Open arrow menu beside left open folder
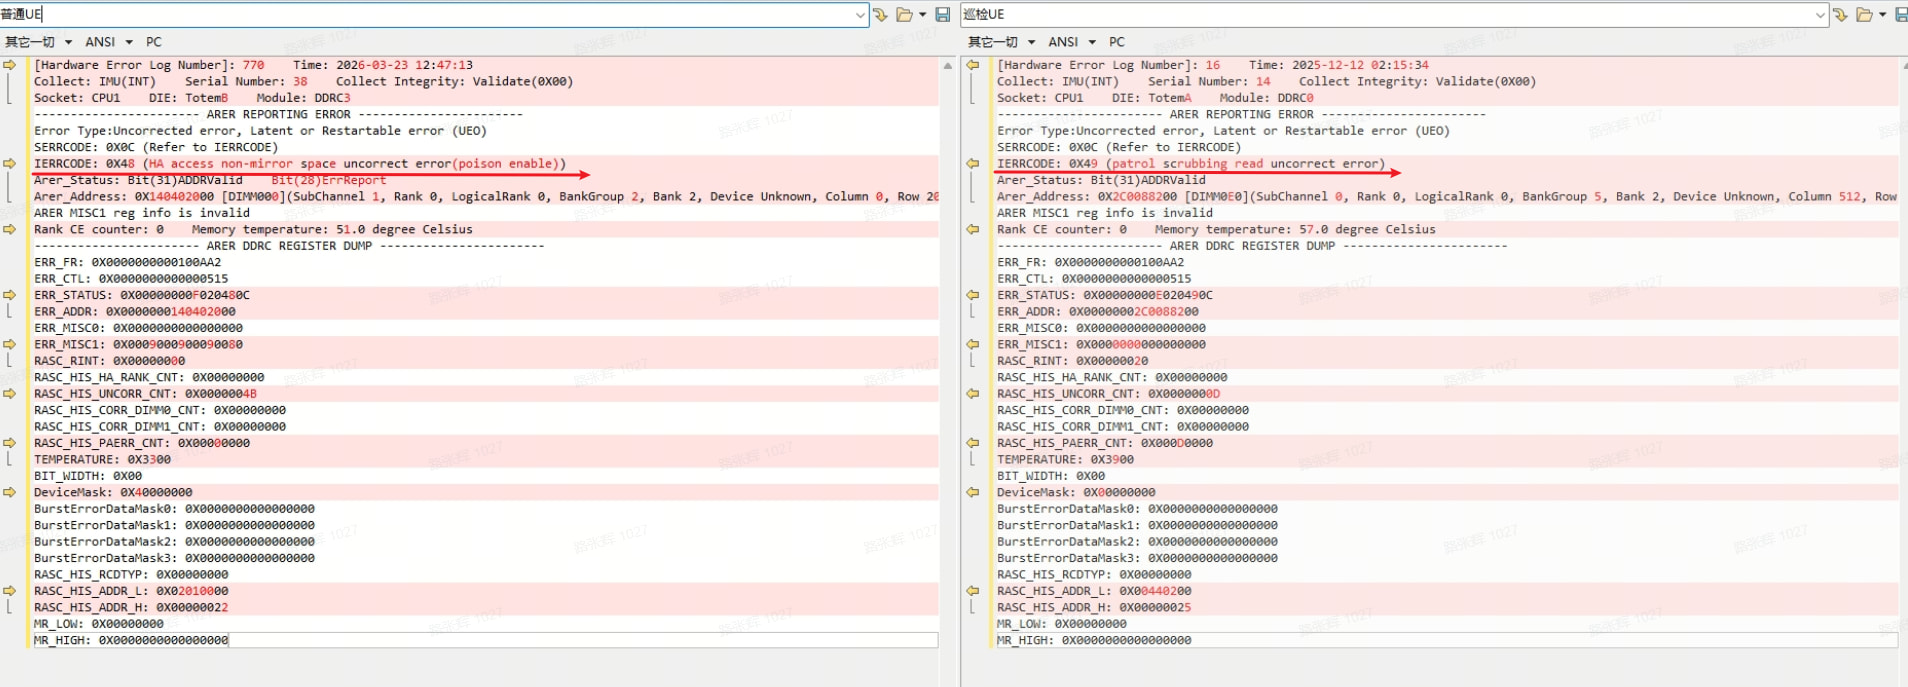The image size is (1908, 687). 922,15
